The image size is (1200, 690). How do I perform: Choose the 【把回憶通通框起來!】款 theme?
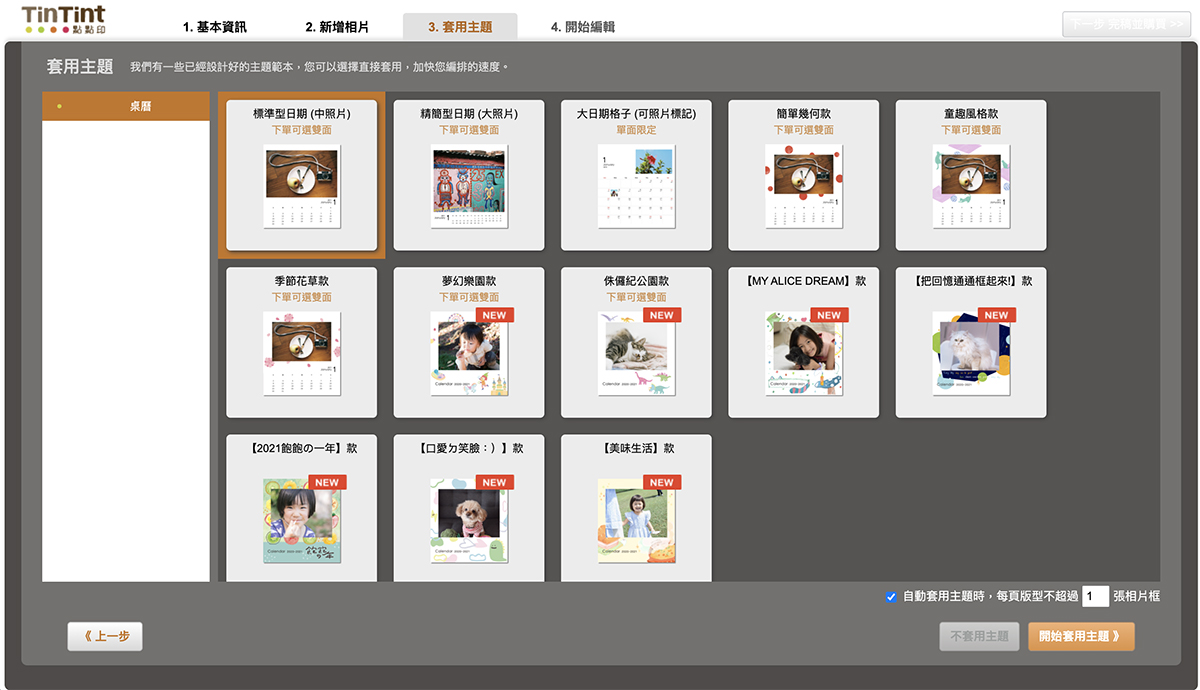point(971,342)
